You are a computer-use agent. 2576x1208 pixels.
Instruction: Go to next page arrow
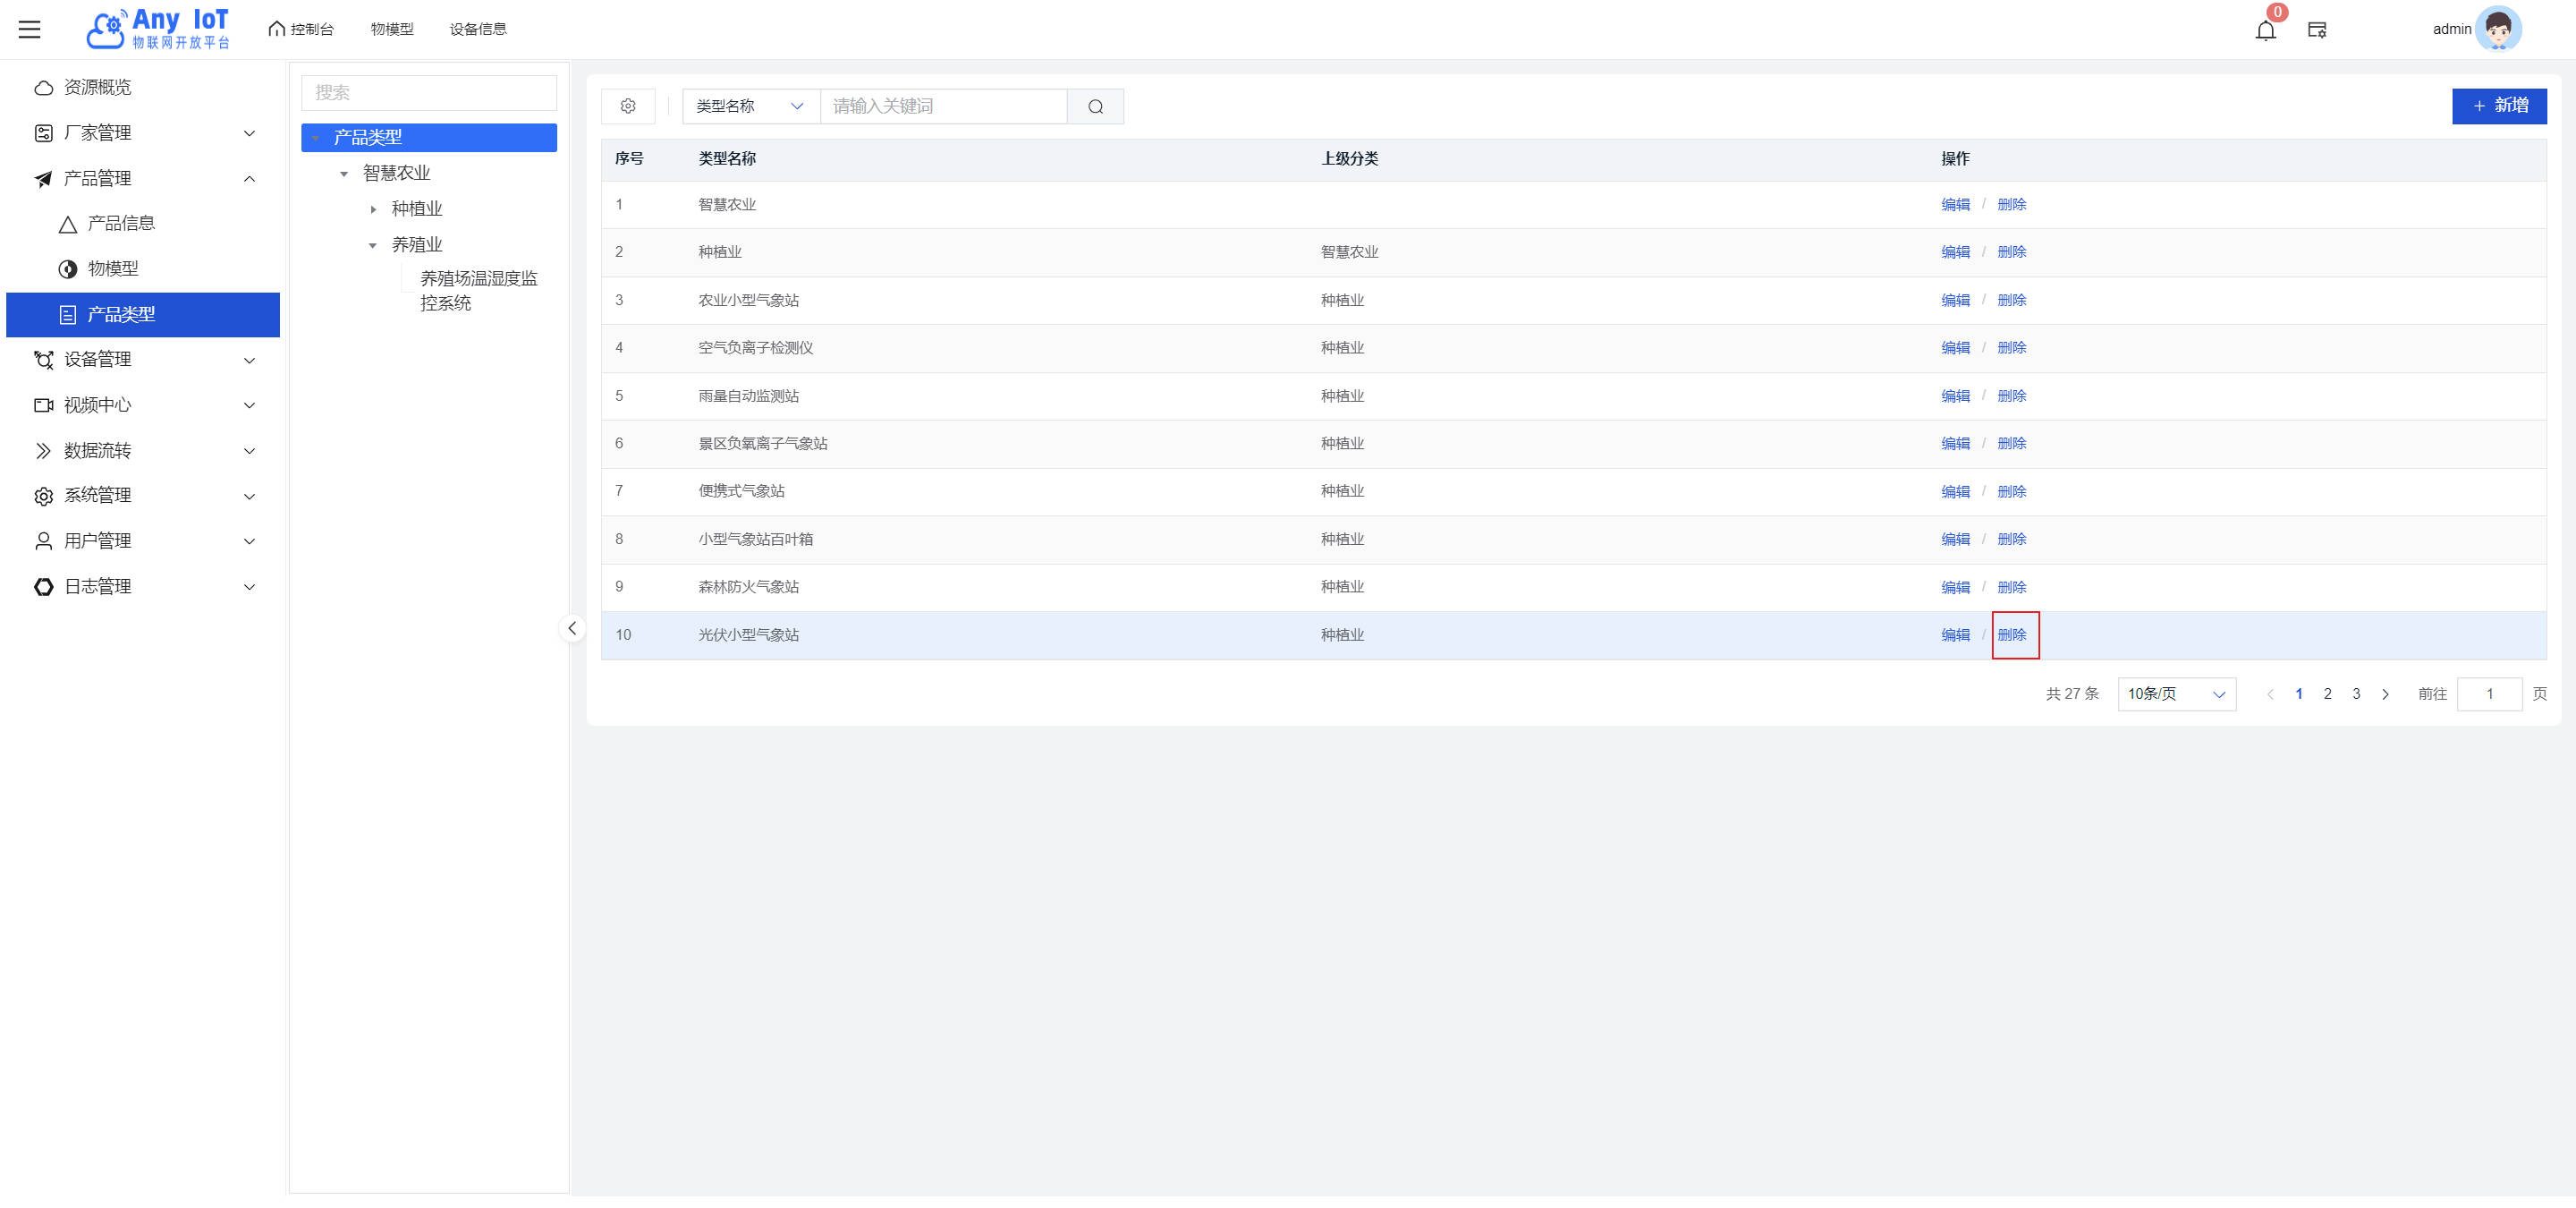[2385, 694]
